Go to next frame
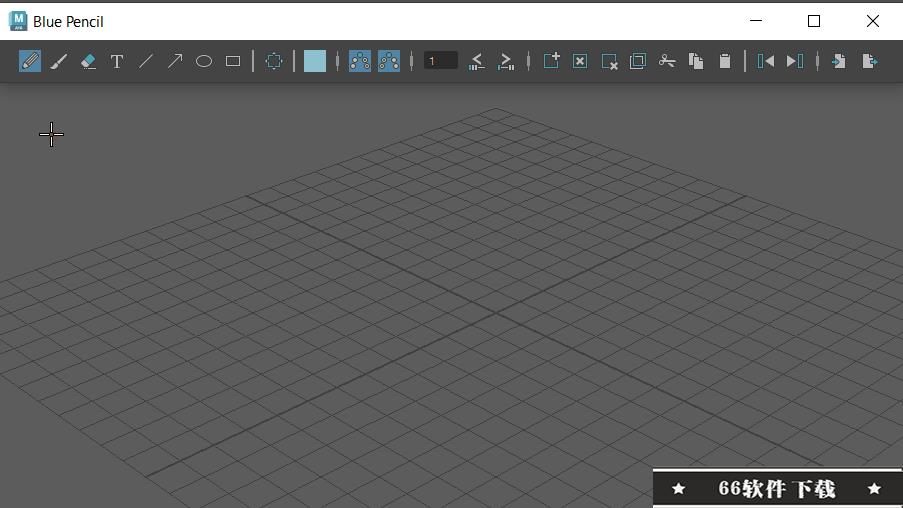 795,61
